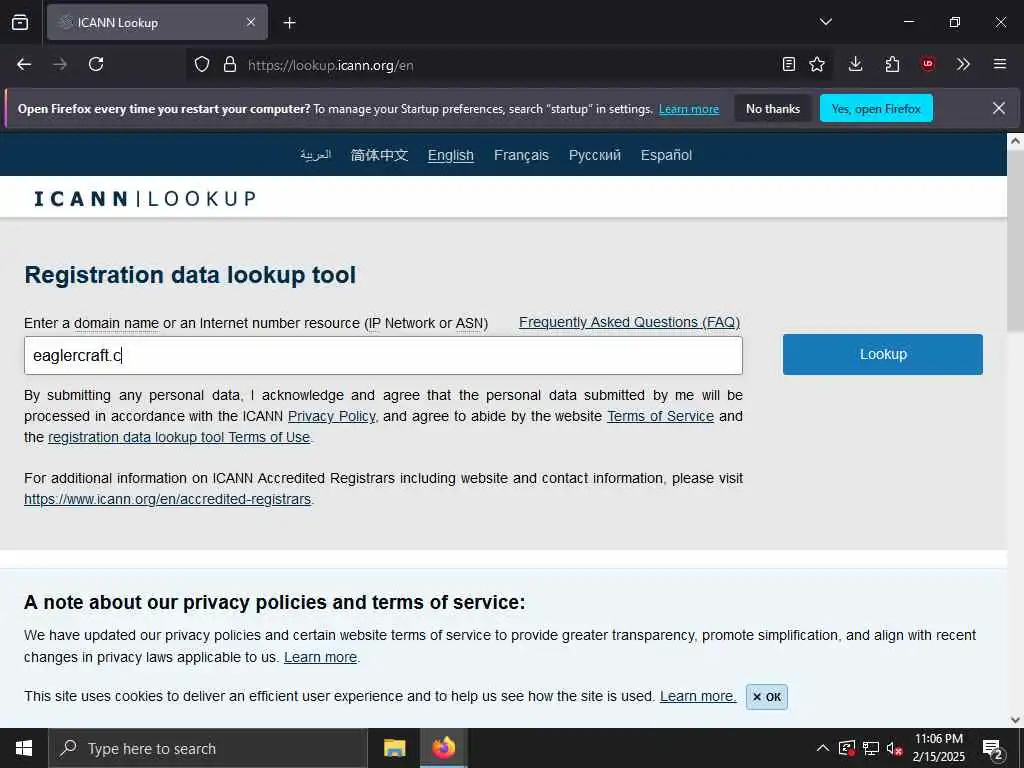Focus the taskbar search box
1024x768 pixels.
[208, 748]
